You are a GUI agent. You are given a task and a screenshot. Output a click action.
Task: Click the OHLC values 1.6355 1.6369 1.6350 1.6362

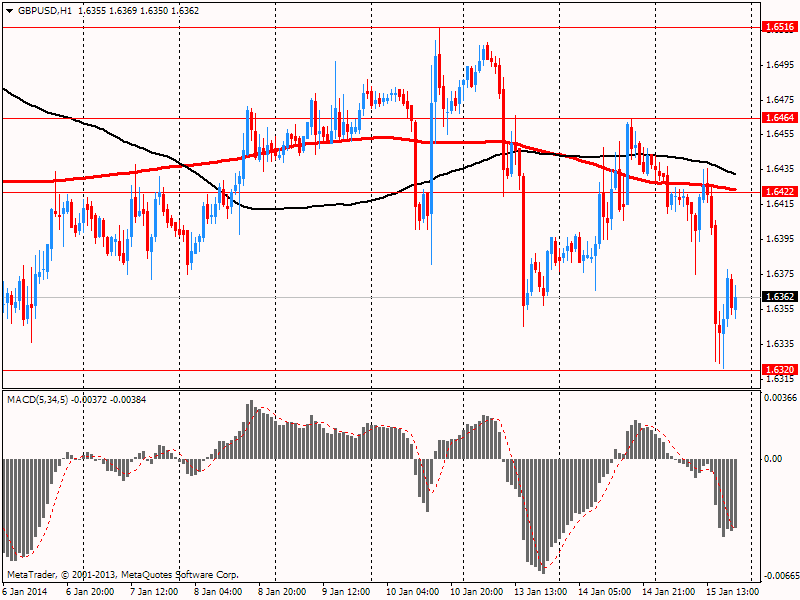click(138, 11)
